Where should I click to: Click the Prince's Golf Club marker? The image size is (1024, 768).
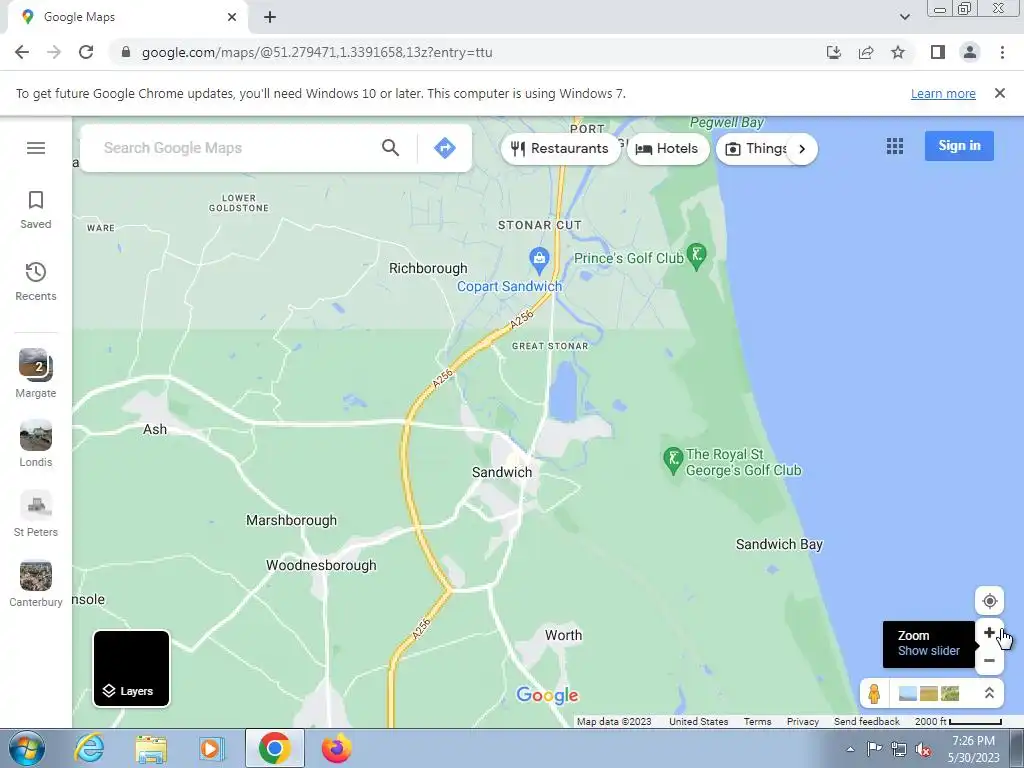click(x=697, y=256)
